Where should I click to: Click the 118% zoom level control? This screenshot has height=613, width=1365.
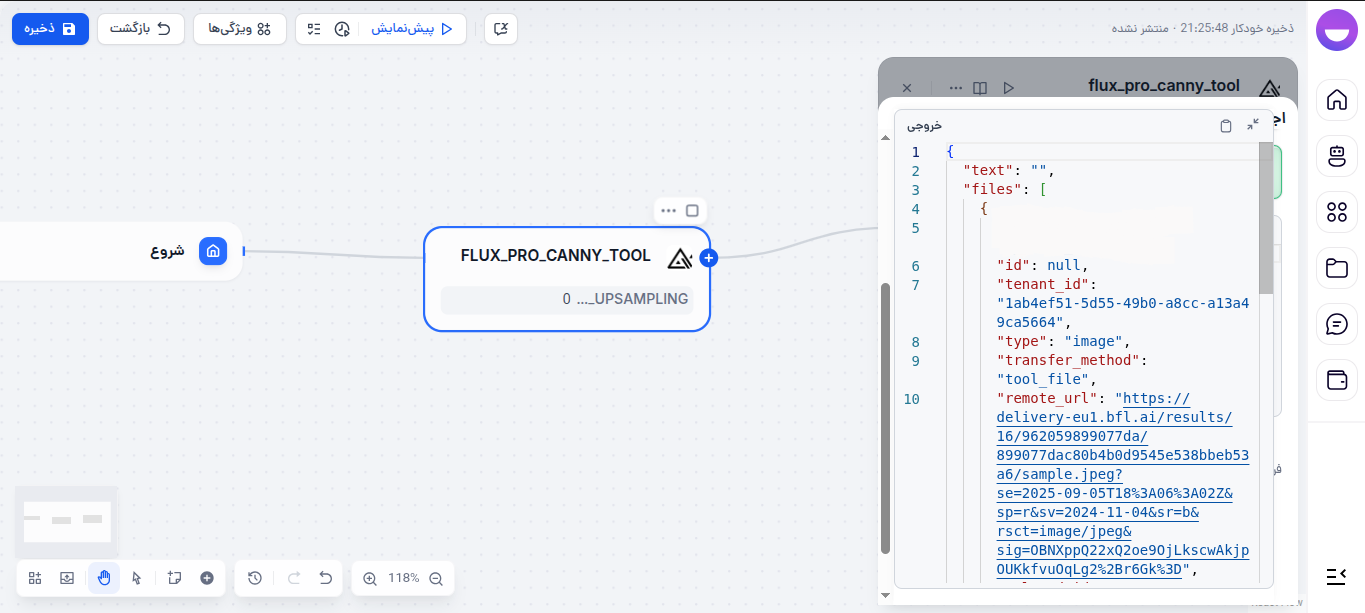coord(403,578)
